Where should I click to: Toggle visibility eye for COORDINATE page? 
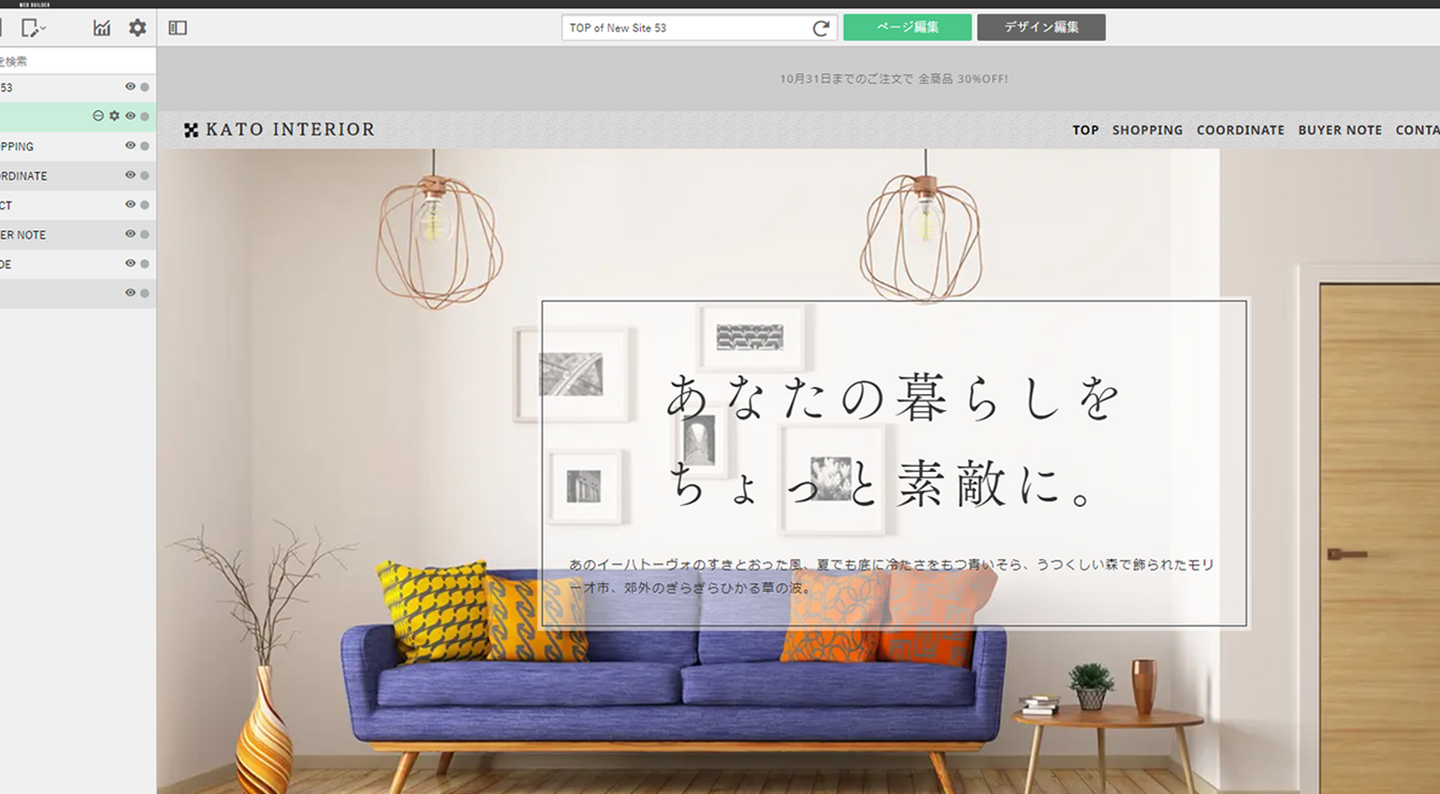click(130, 175)
